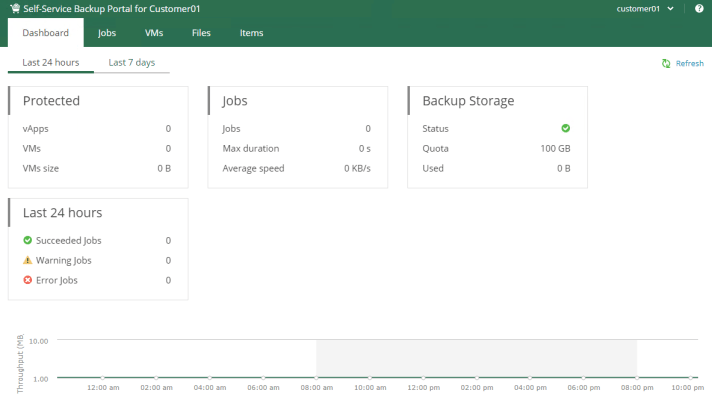This screenshot has height=411, width=712.
Task: Click the 08:00 am point on chart
Action: coord(317,378)
